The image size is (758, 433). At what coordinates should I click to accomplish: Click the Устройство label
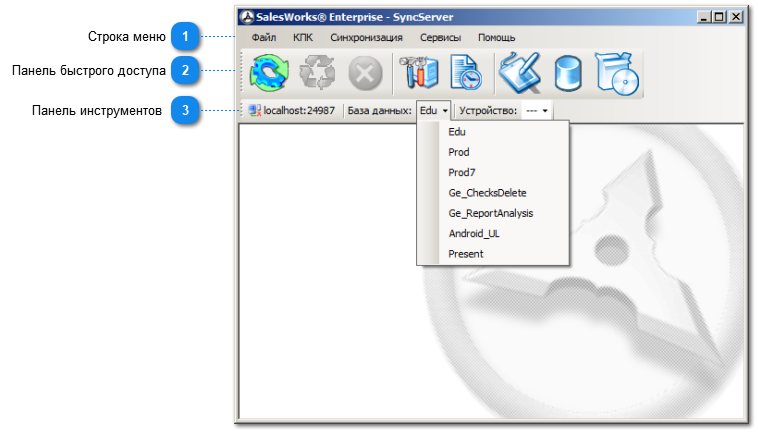(488, 111)
